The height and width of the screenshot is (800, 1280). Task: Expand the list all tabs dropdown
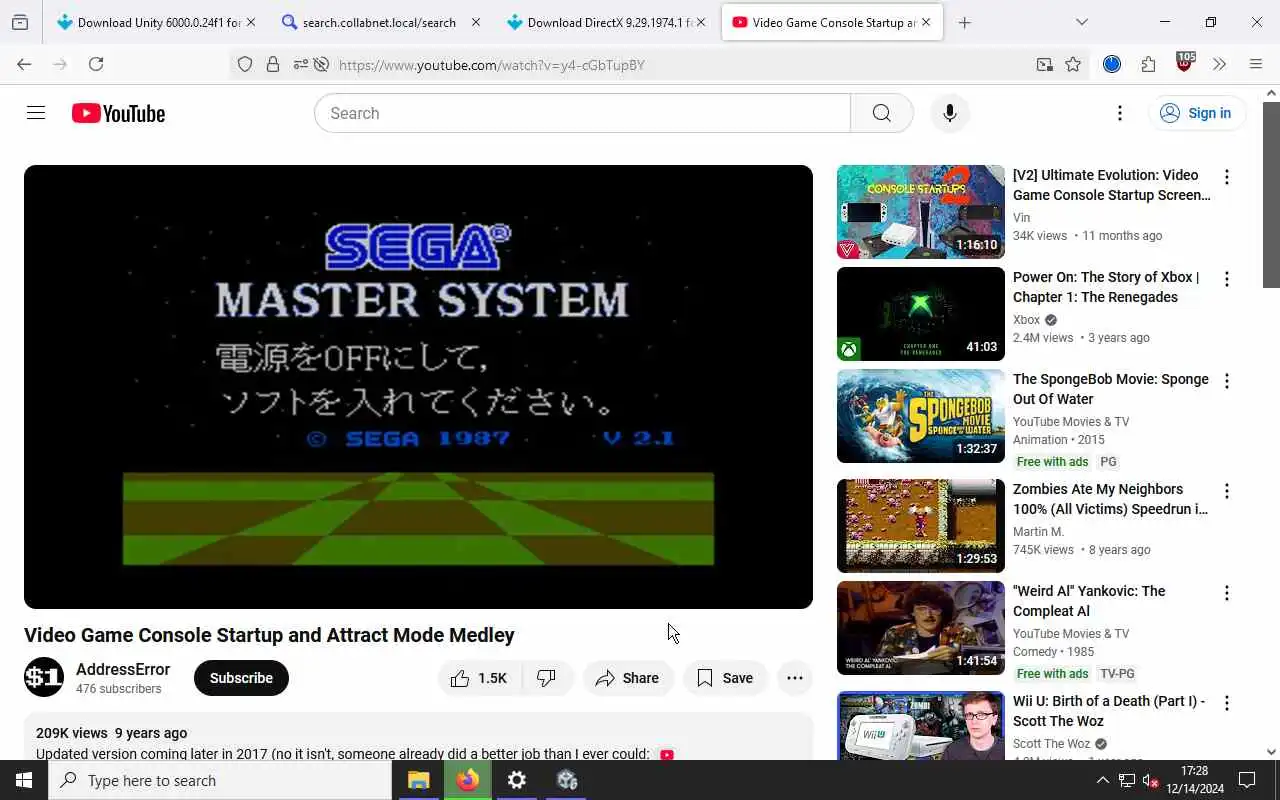click(x=1082, y=22)
